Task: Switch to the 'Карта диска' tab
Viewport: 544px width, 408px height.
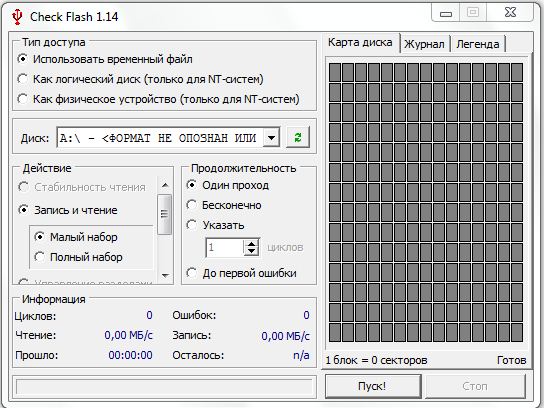Action: coord(360,42)
